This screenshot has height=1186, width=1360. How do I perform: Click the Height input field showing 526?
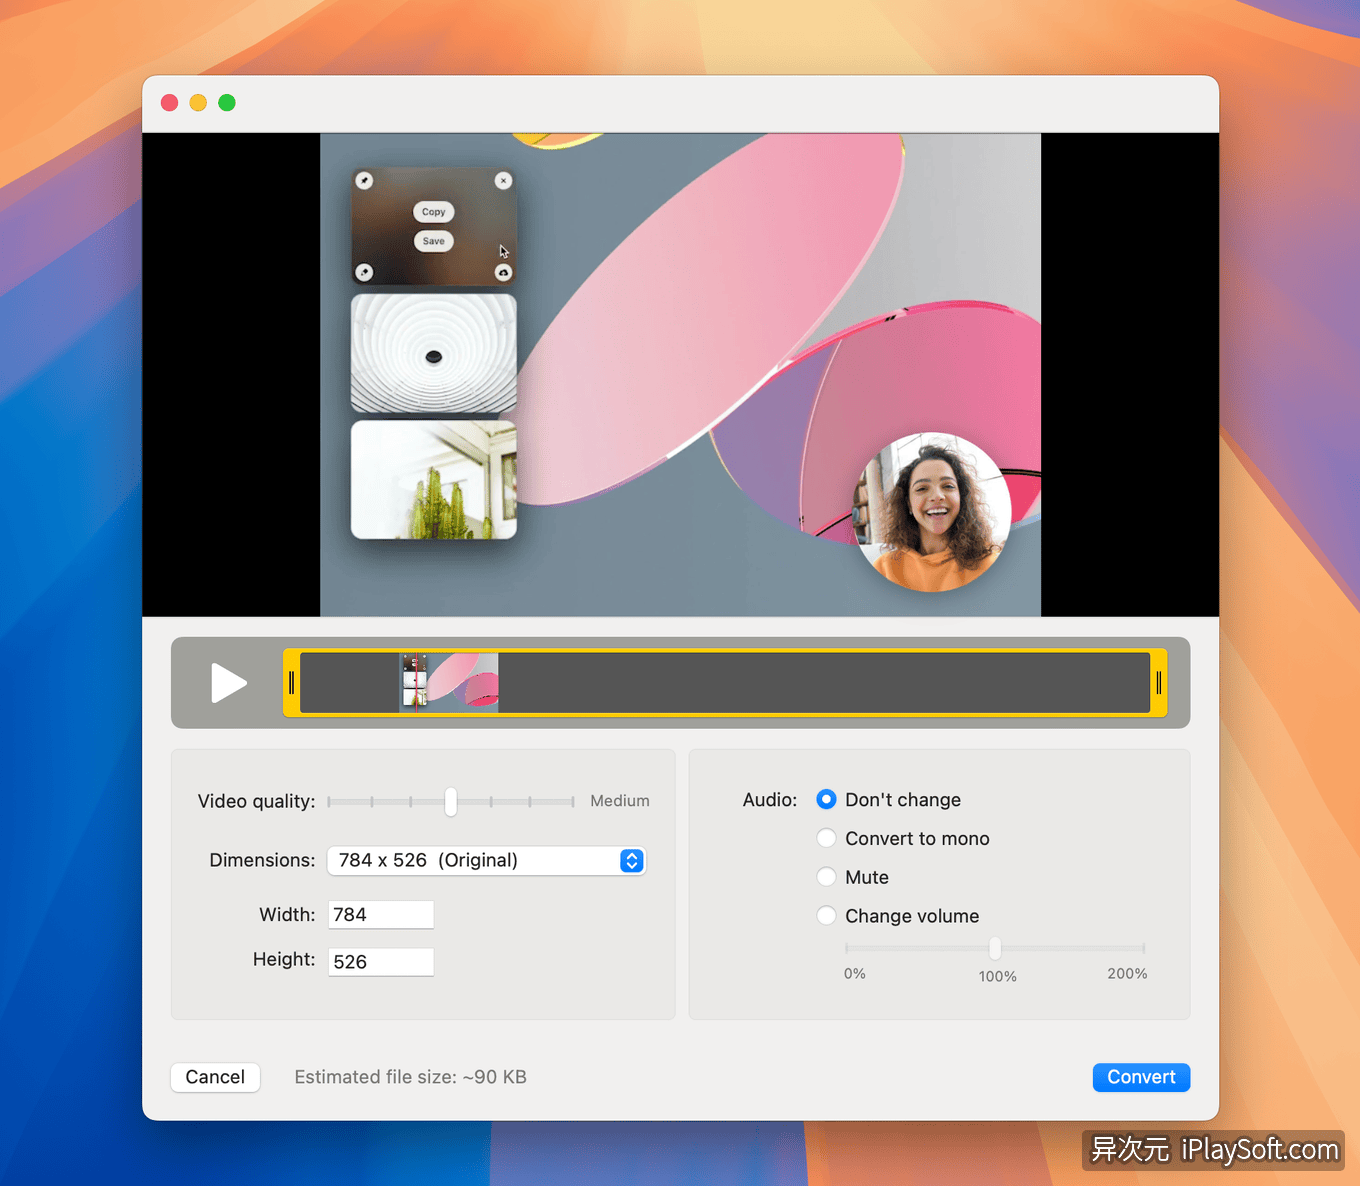(x=380, y=961)
